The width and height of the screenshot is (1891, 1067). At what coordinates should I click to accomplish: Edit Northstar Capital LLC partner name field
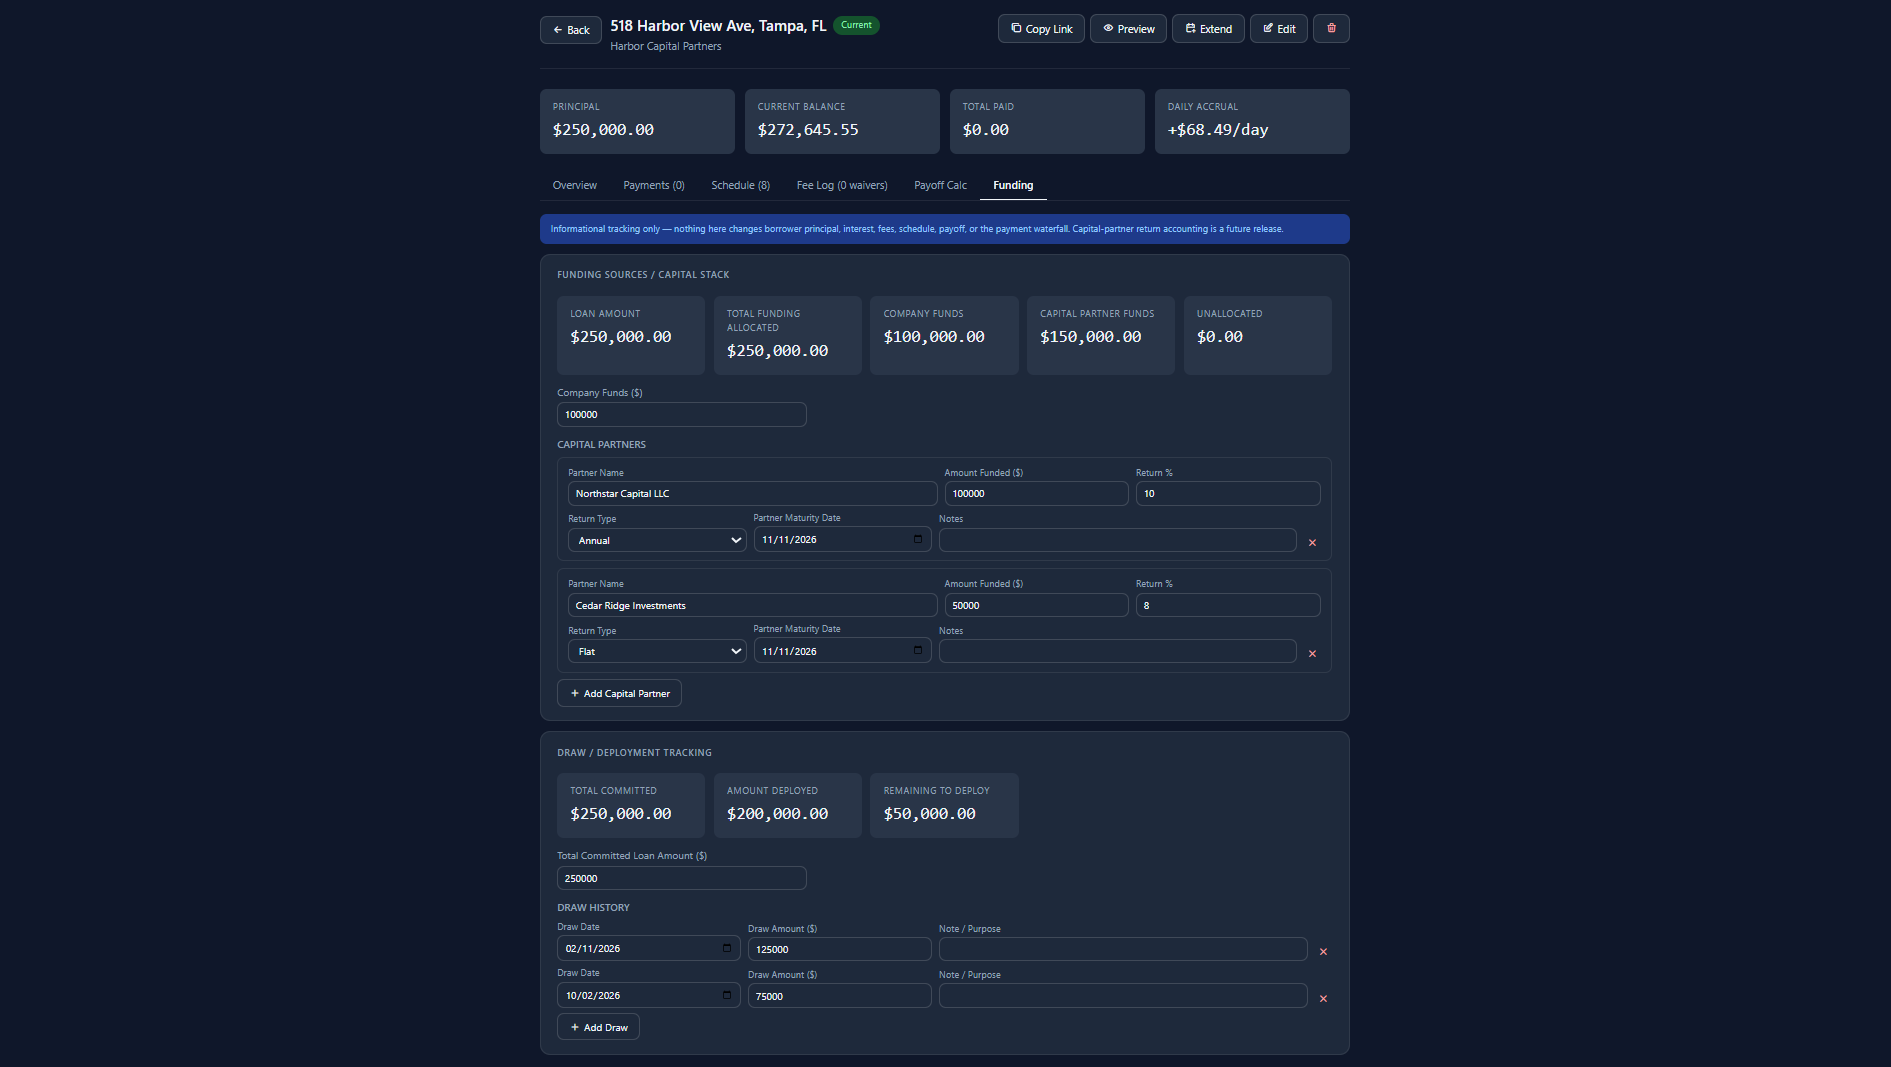753,493
